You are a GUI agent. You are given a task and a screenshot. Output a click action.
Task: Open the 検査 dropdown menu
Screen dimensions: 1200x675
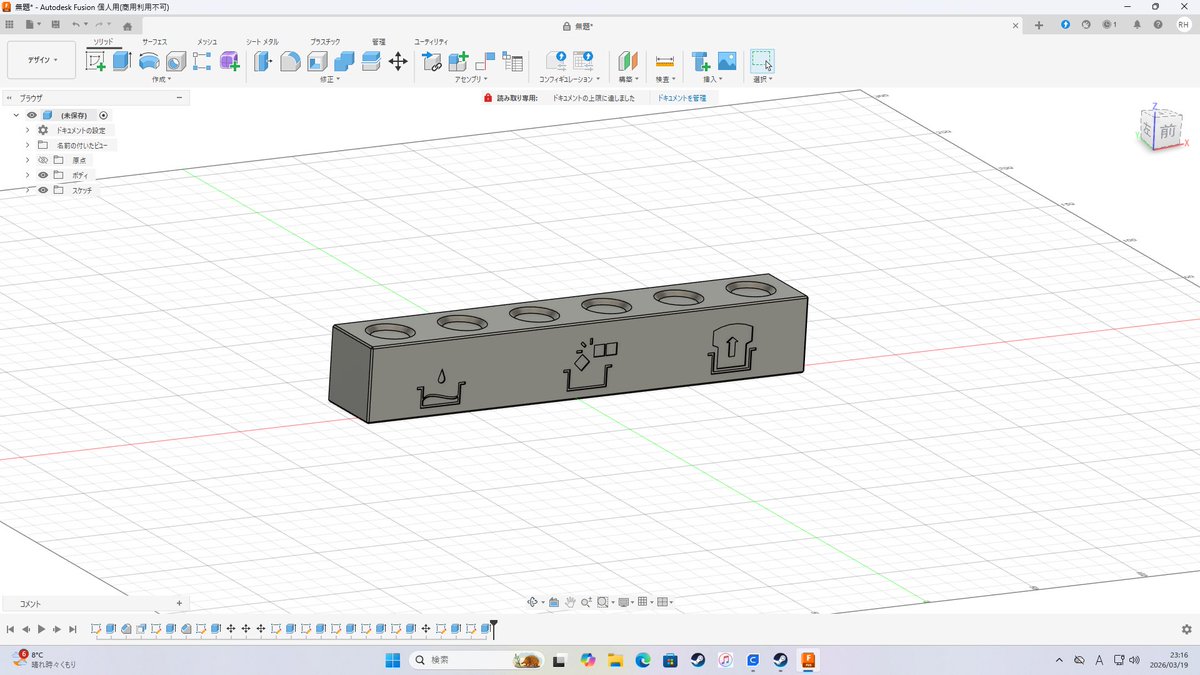(665, 79)
